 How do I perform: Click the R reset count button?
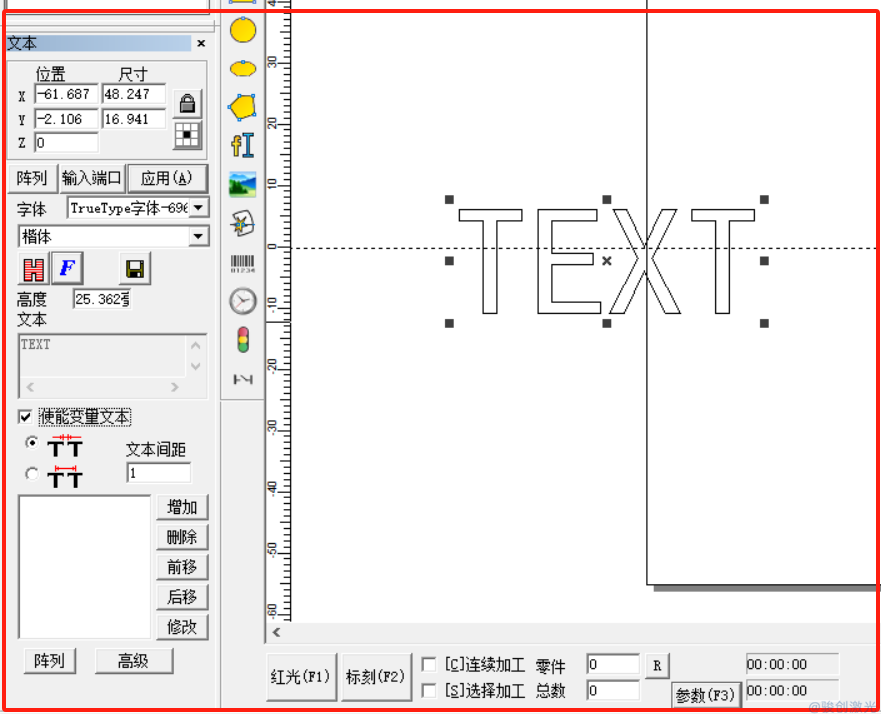click(657, 666)
